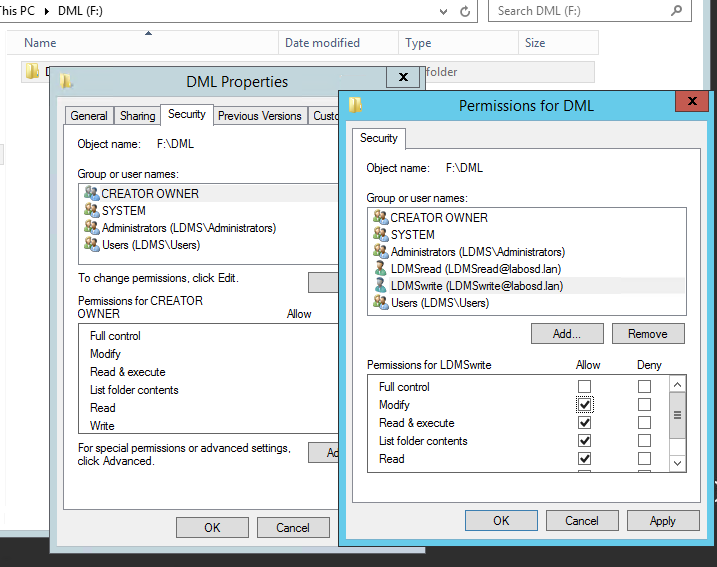717x567 pixels.
Task: Click the SYSTEM group icon in DML Properties
Action: pos(91,211)
